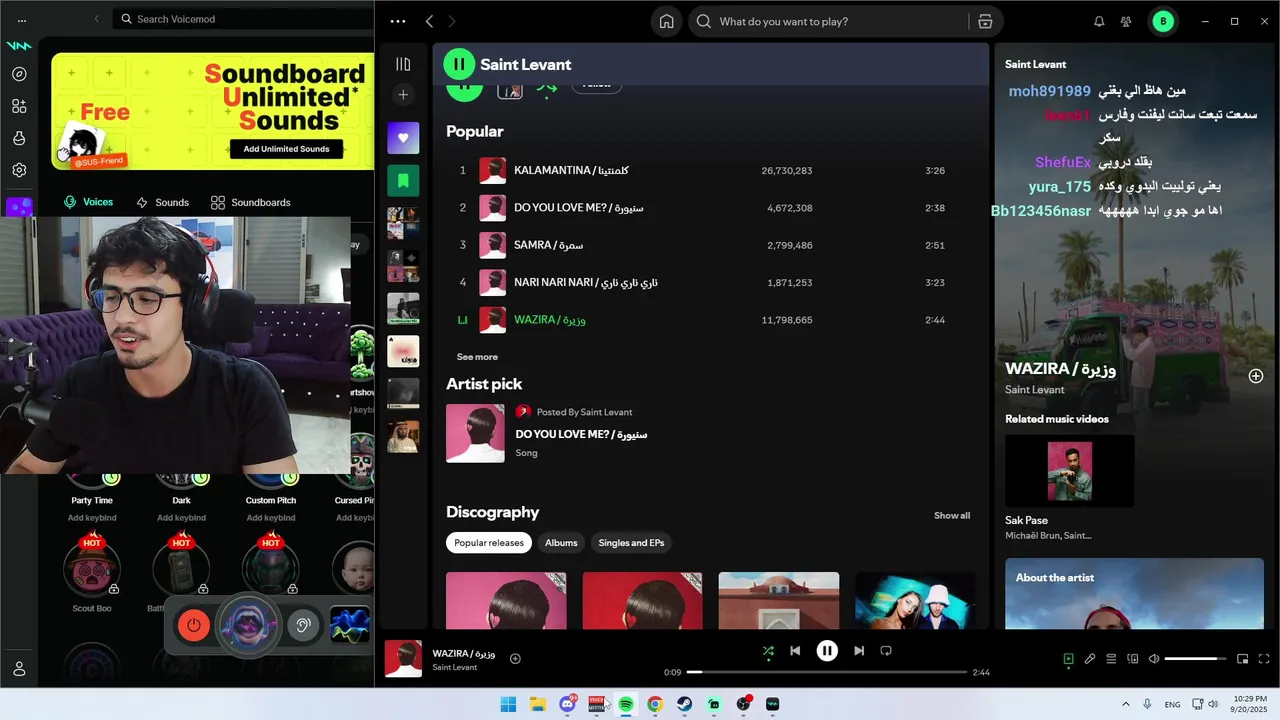The width and height of the screenshot is (1280, 720).
Task: Open Windows Start menu
Action: [508, 704]
